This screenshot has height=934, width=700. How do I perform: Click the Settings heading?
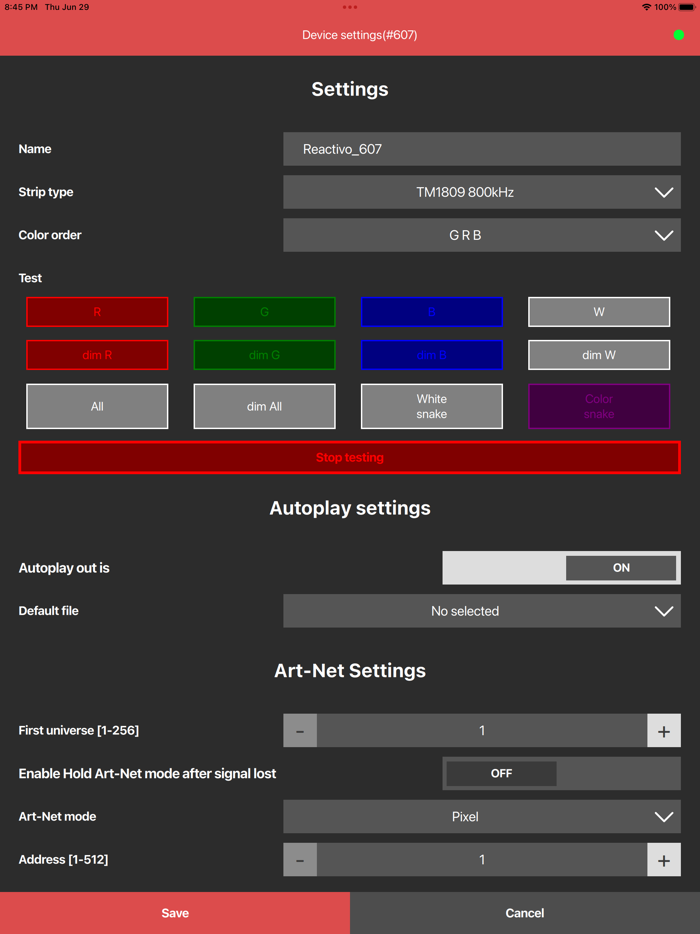coord(350,89)
